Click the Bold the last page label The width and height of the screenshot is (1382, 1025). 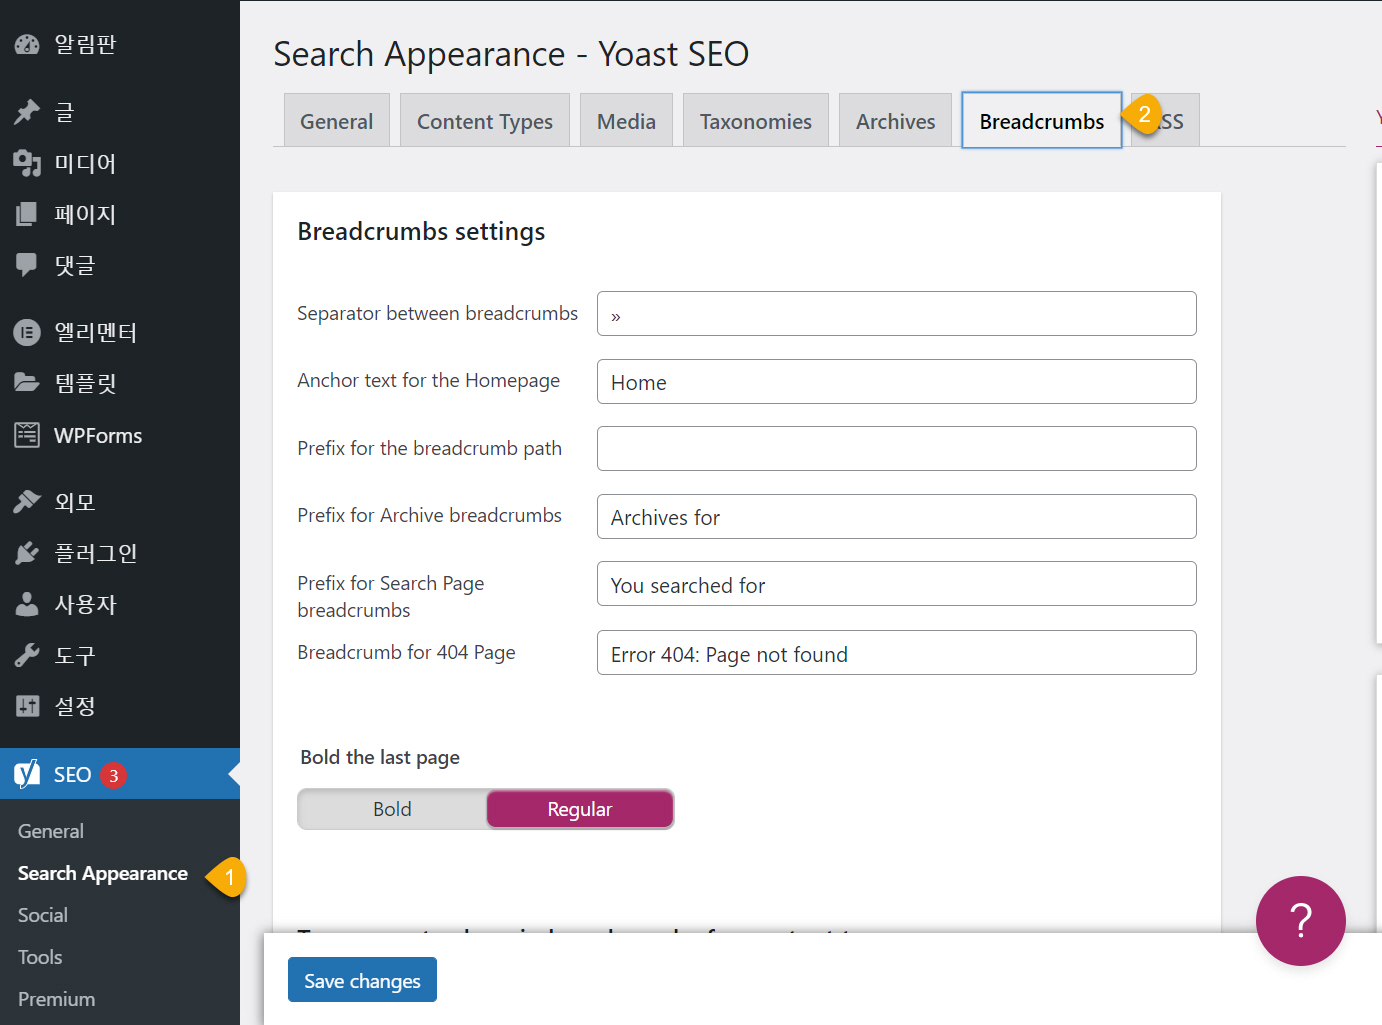tap(380, 757)
